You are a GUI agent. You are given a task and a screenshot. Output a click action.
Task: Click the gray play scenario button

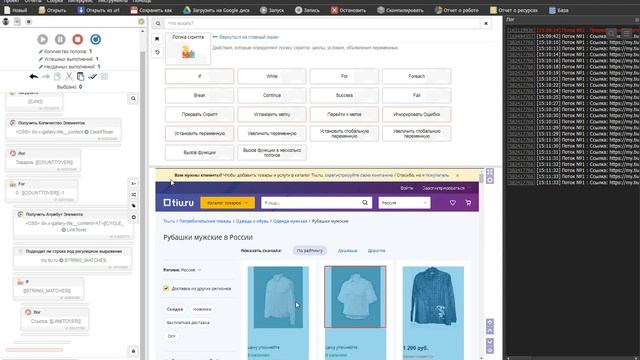click(42, 39)
